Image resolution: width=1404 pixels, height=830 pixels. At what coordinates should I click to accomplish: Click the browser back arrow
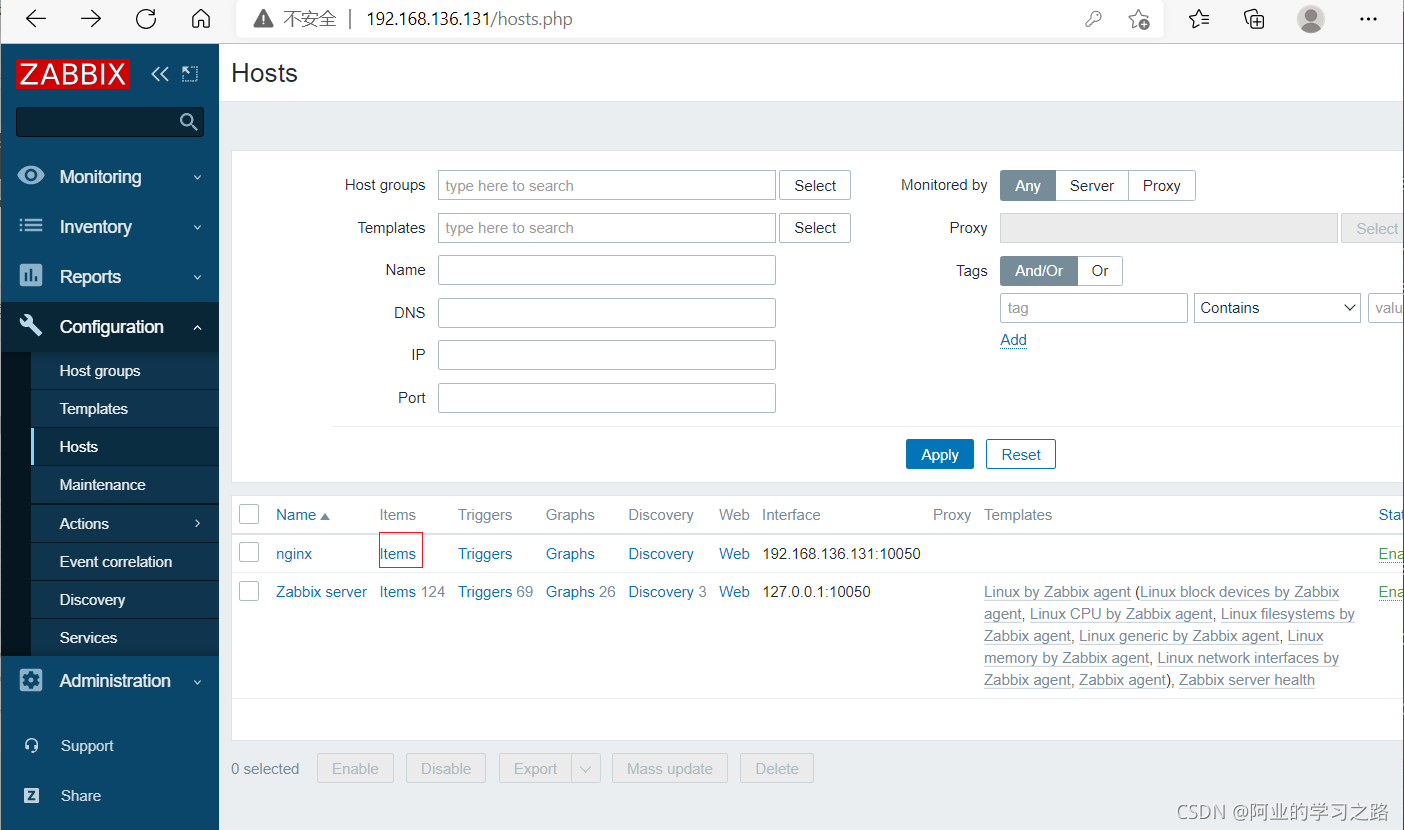pyautogui.click(x=36, y=19)
